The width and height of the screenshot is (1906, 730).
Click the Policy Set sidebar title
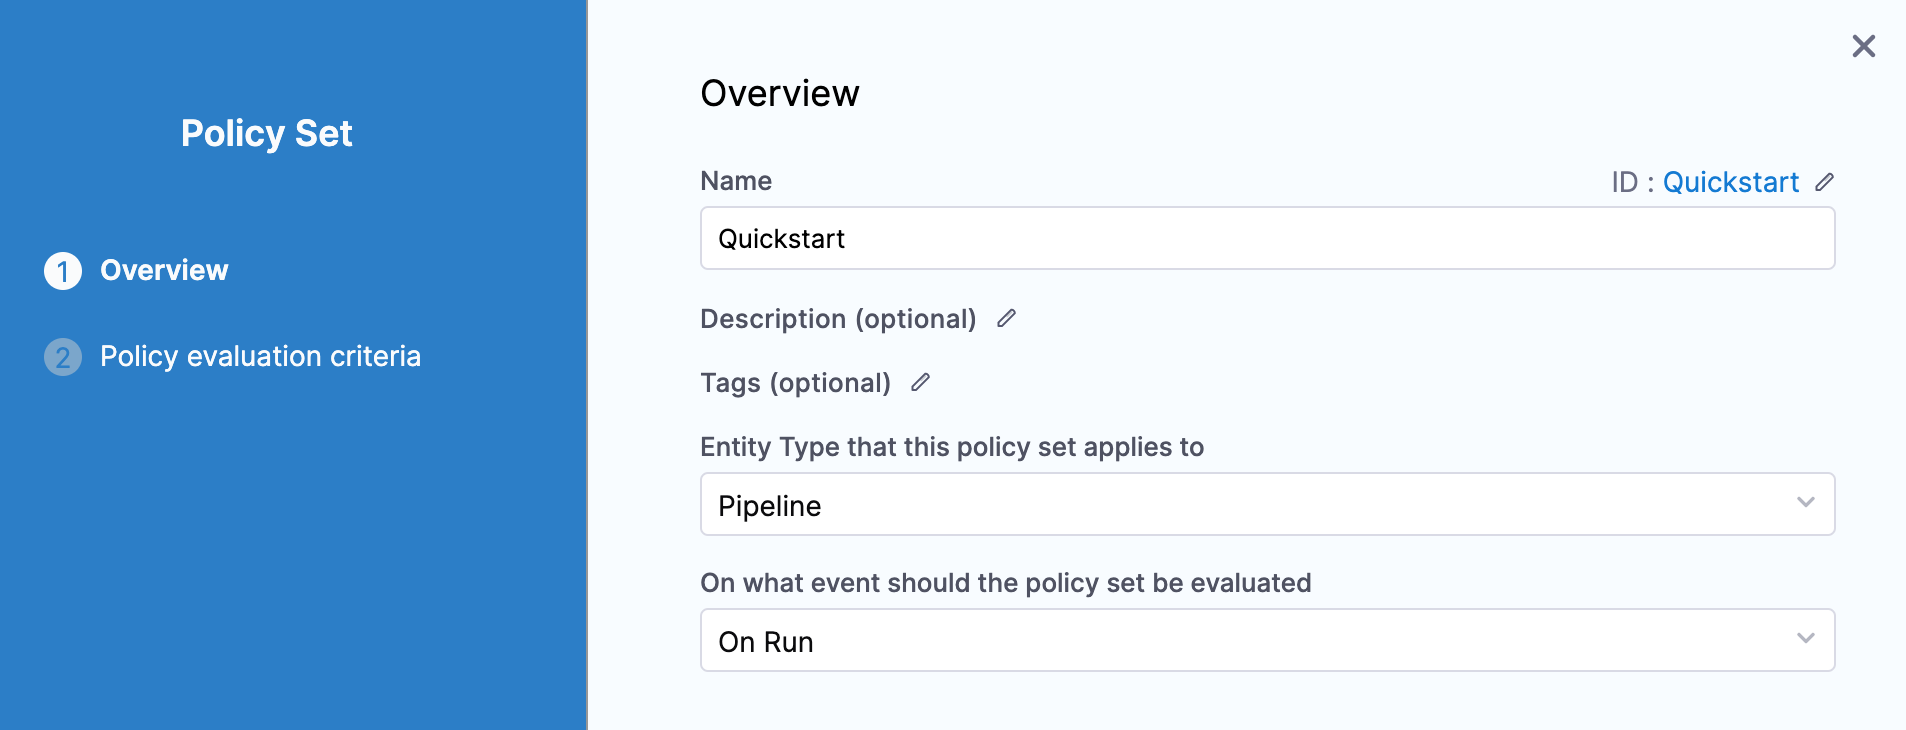click(266, 133)
